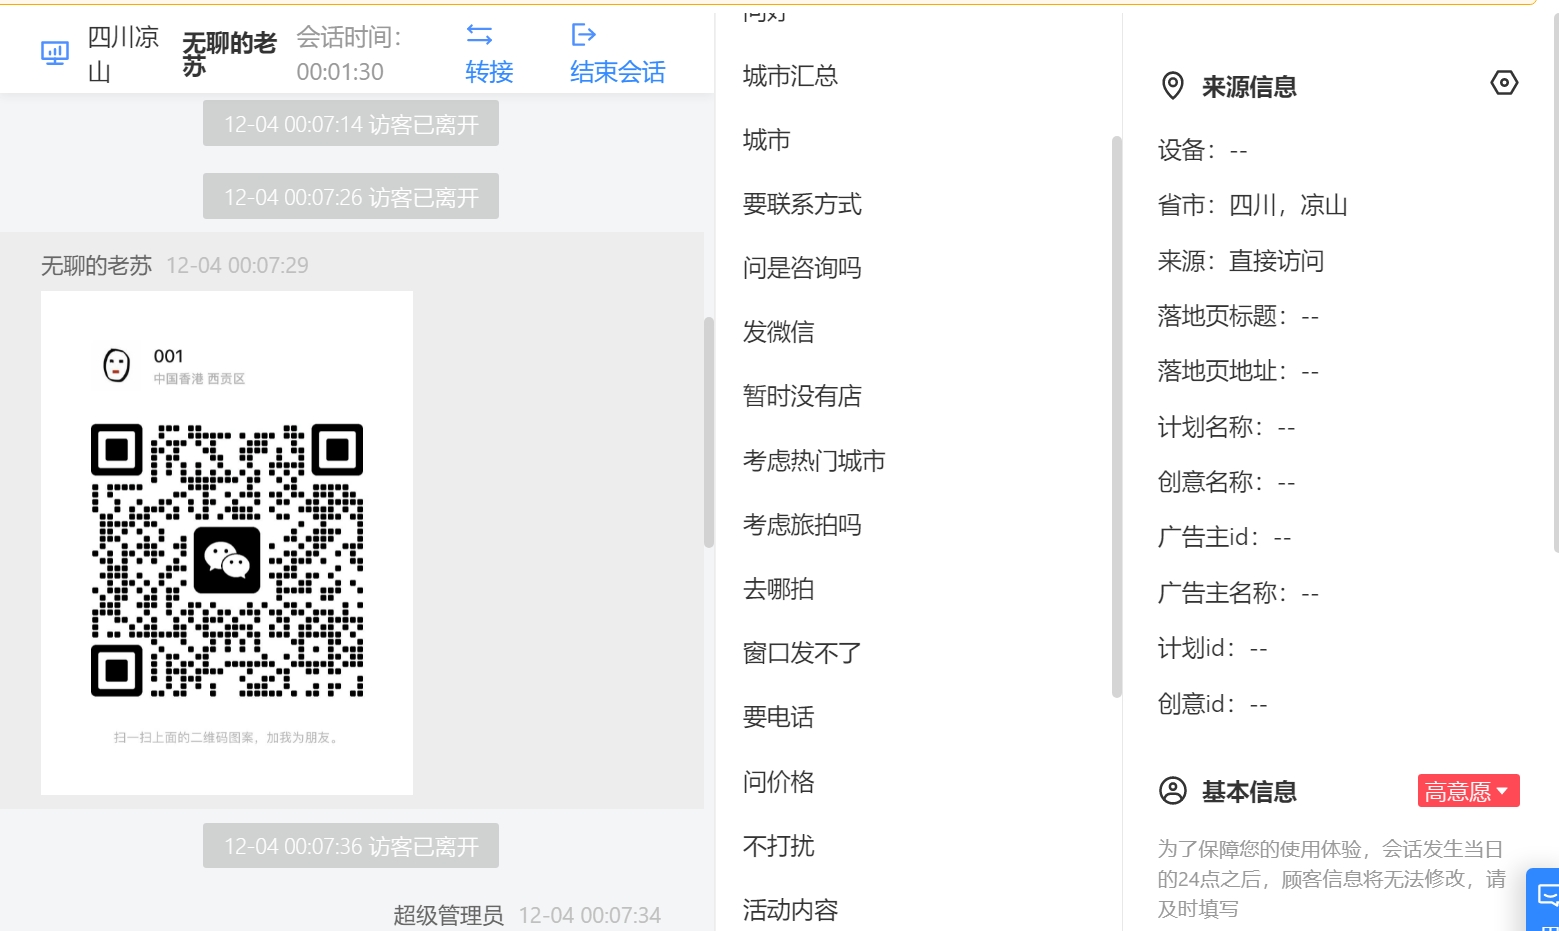Image resolution: width=1559 pixels, height=931 pixels.
Task: Click the 基本信息 section heading
Action: 1248,792
